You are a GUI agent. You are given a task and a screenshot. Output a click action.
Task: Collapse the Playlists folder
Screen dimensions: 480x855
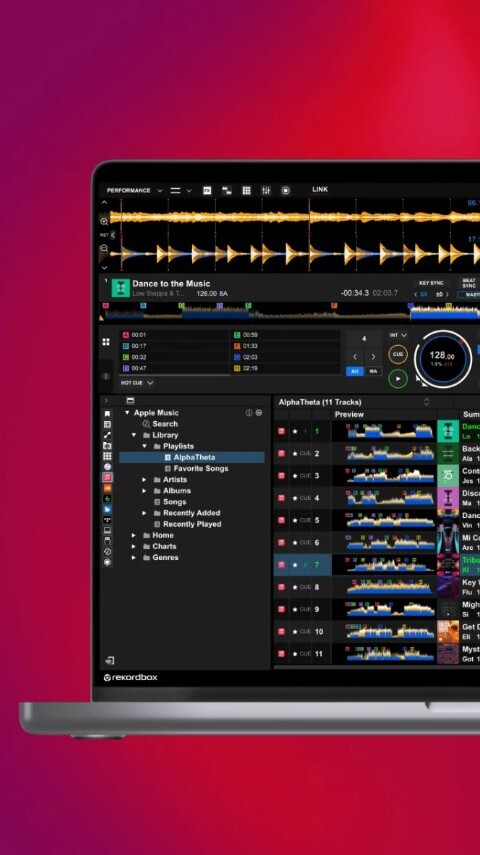pyautogui.click(x=145, y=446)
